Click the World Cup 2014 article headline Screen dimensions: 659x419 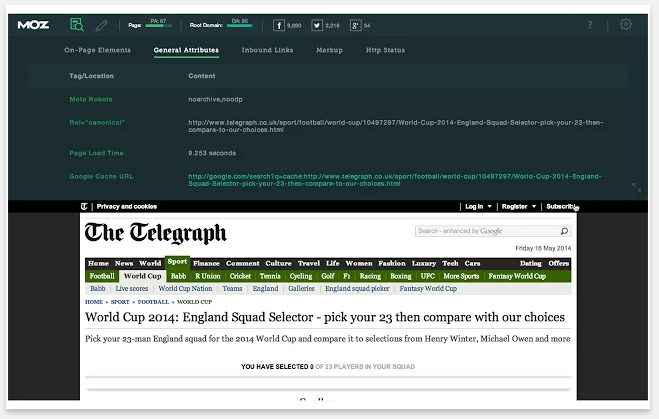click(x=325, y=317)
